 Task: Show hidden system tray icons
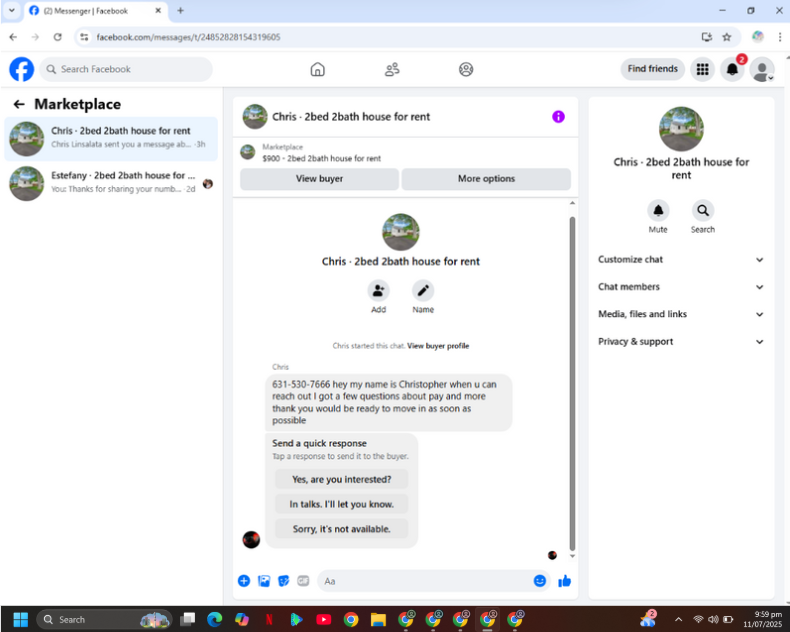pyautogui.click(x=678, y=619)
